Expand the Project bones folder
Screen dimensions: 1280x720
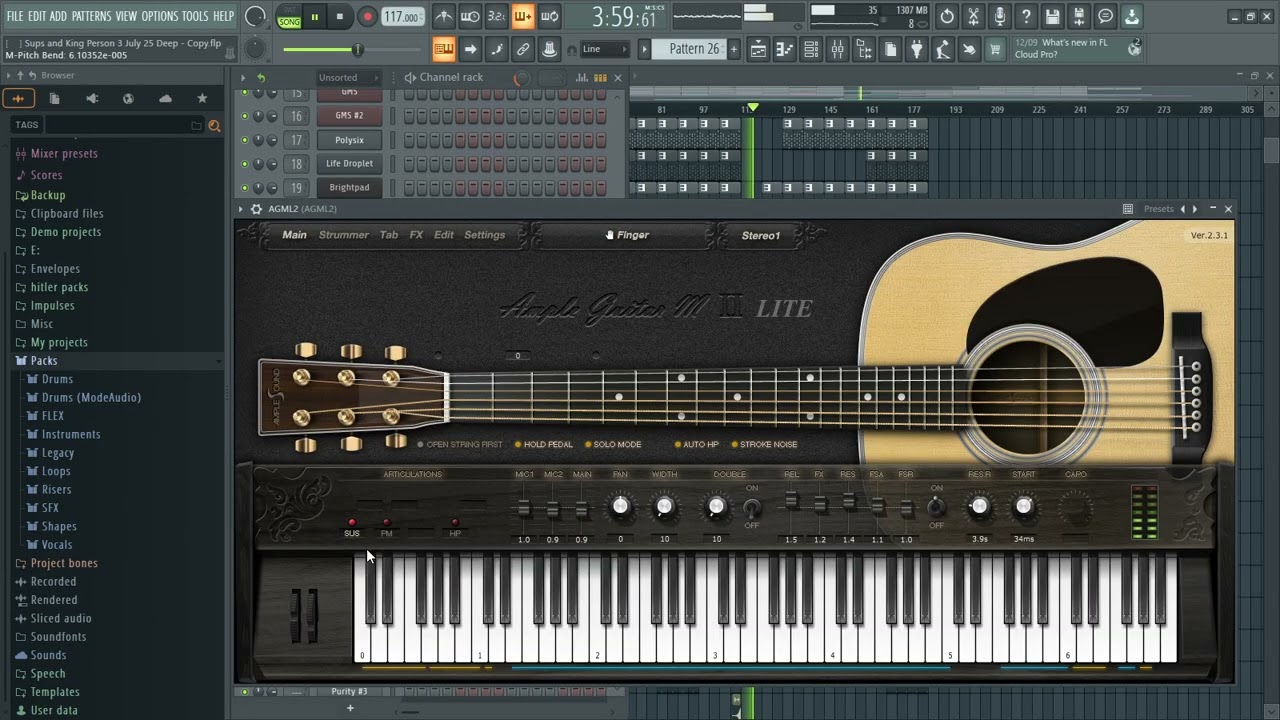click(64, 564)
